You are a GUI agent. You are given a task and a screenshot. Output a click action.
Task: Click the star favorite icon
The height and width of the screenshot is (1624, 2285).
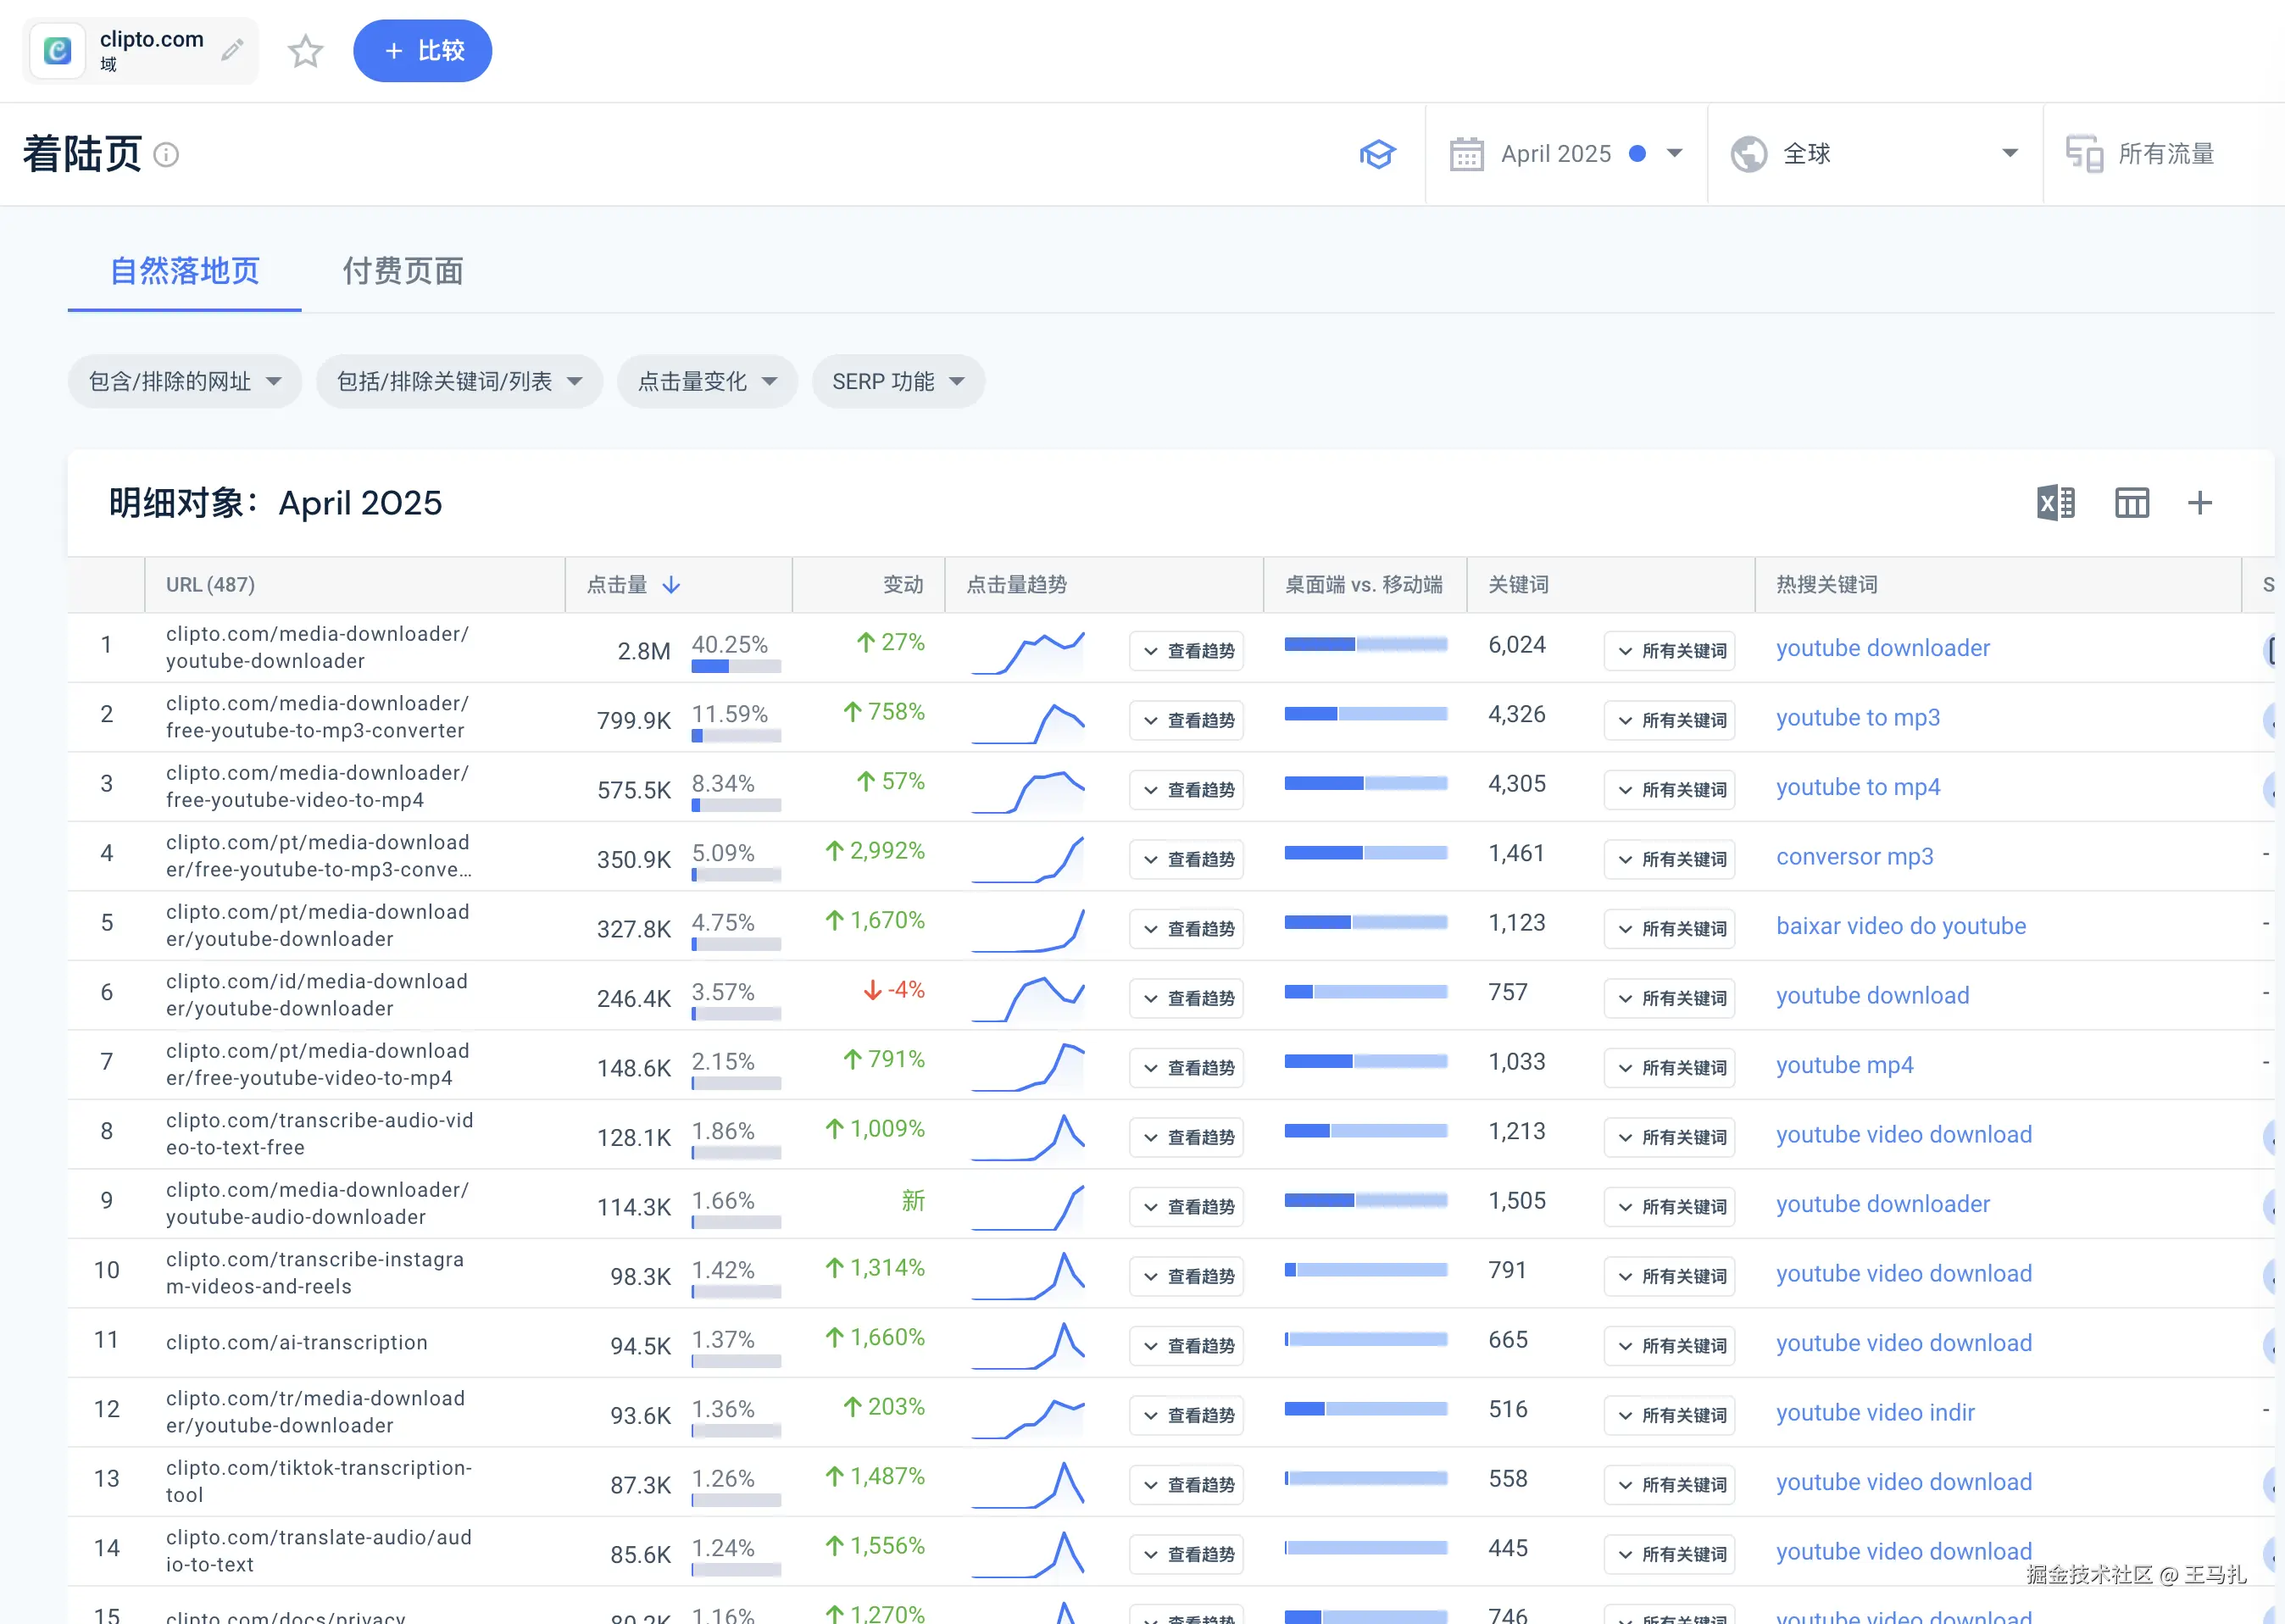coord(305,51)
